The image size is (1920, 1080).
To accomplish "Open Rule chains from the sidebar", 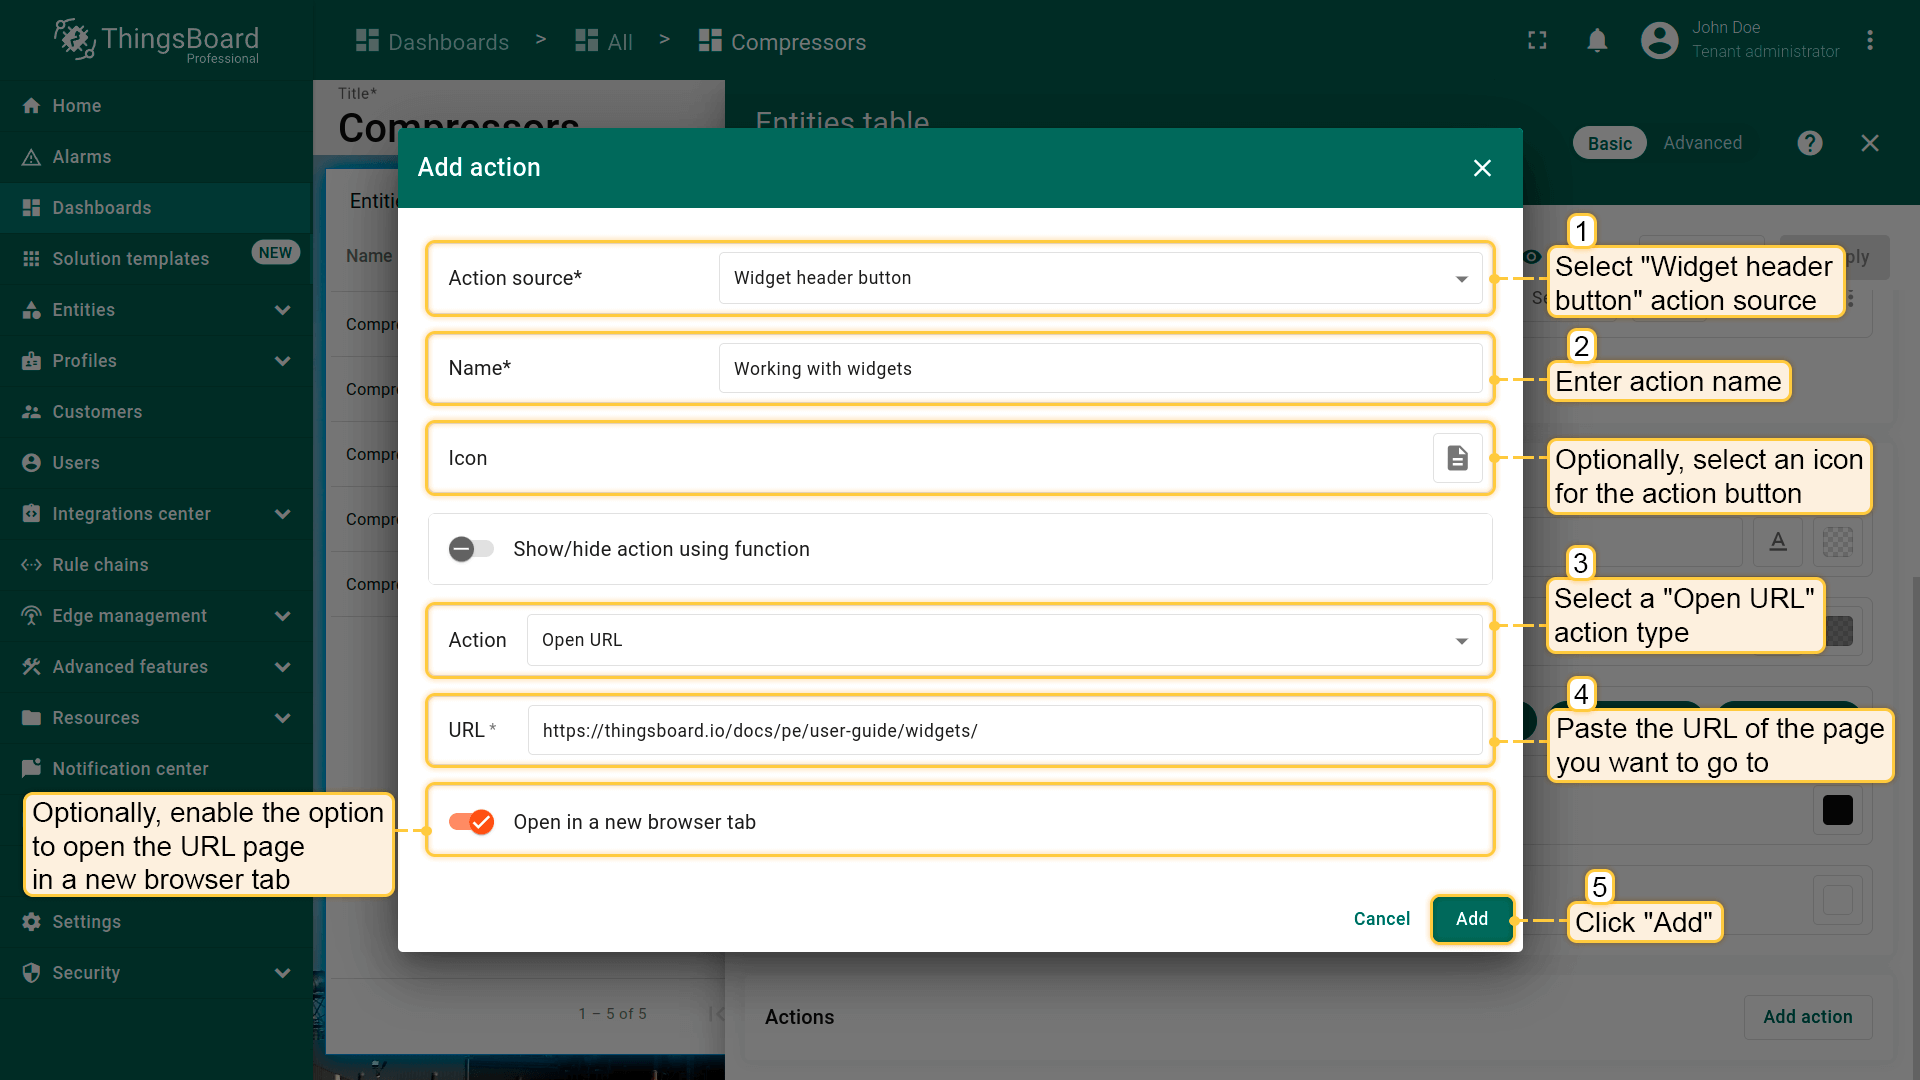I will point(100,565).
